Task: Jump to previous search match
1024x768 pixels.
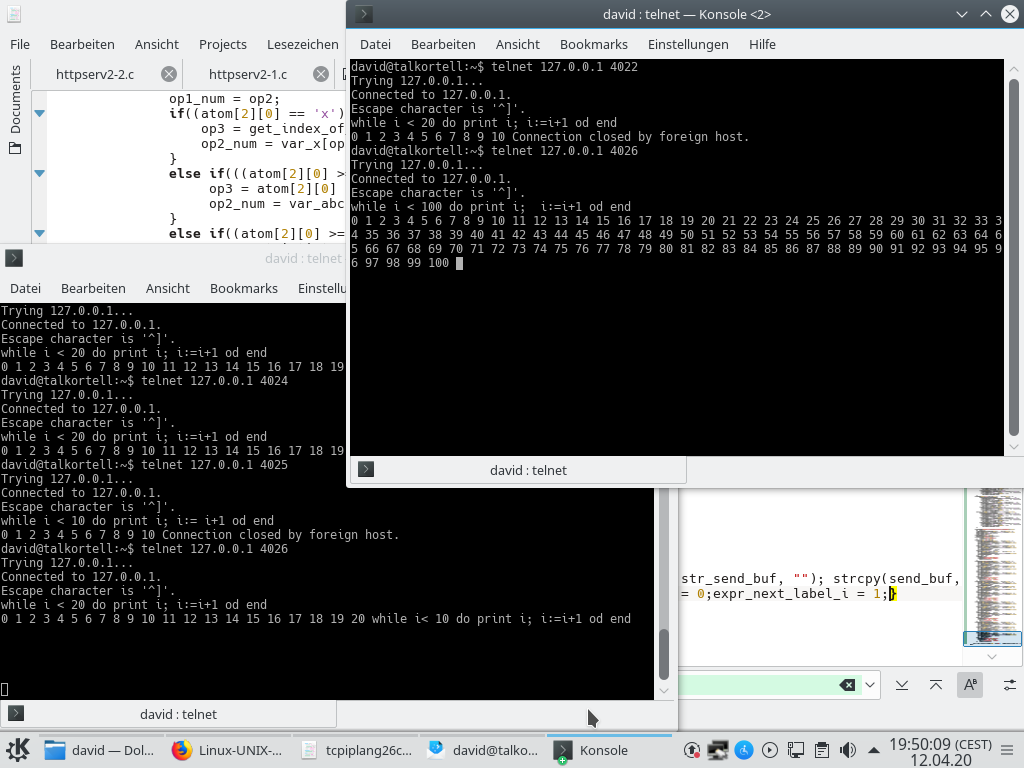Action: tap(936, 685)
